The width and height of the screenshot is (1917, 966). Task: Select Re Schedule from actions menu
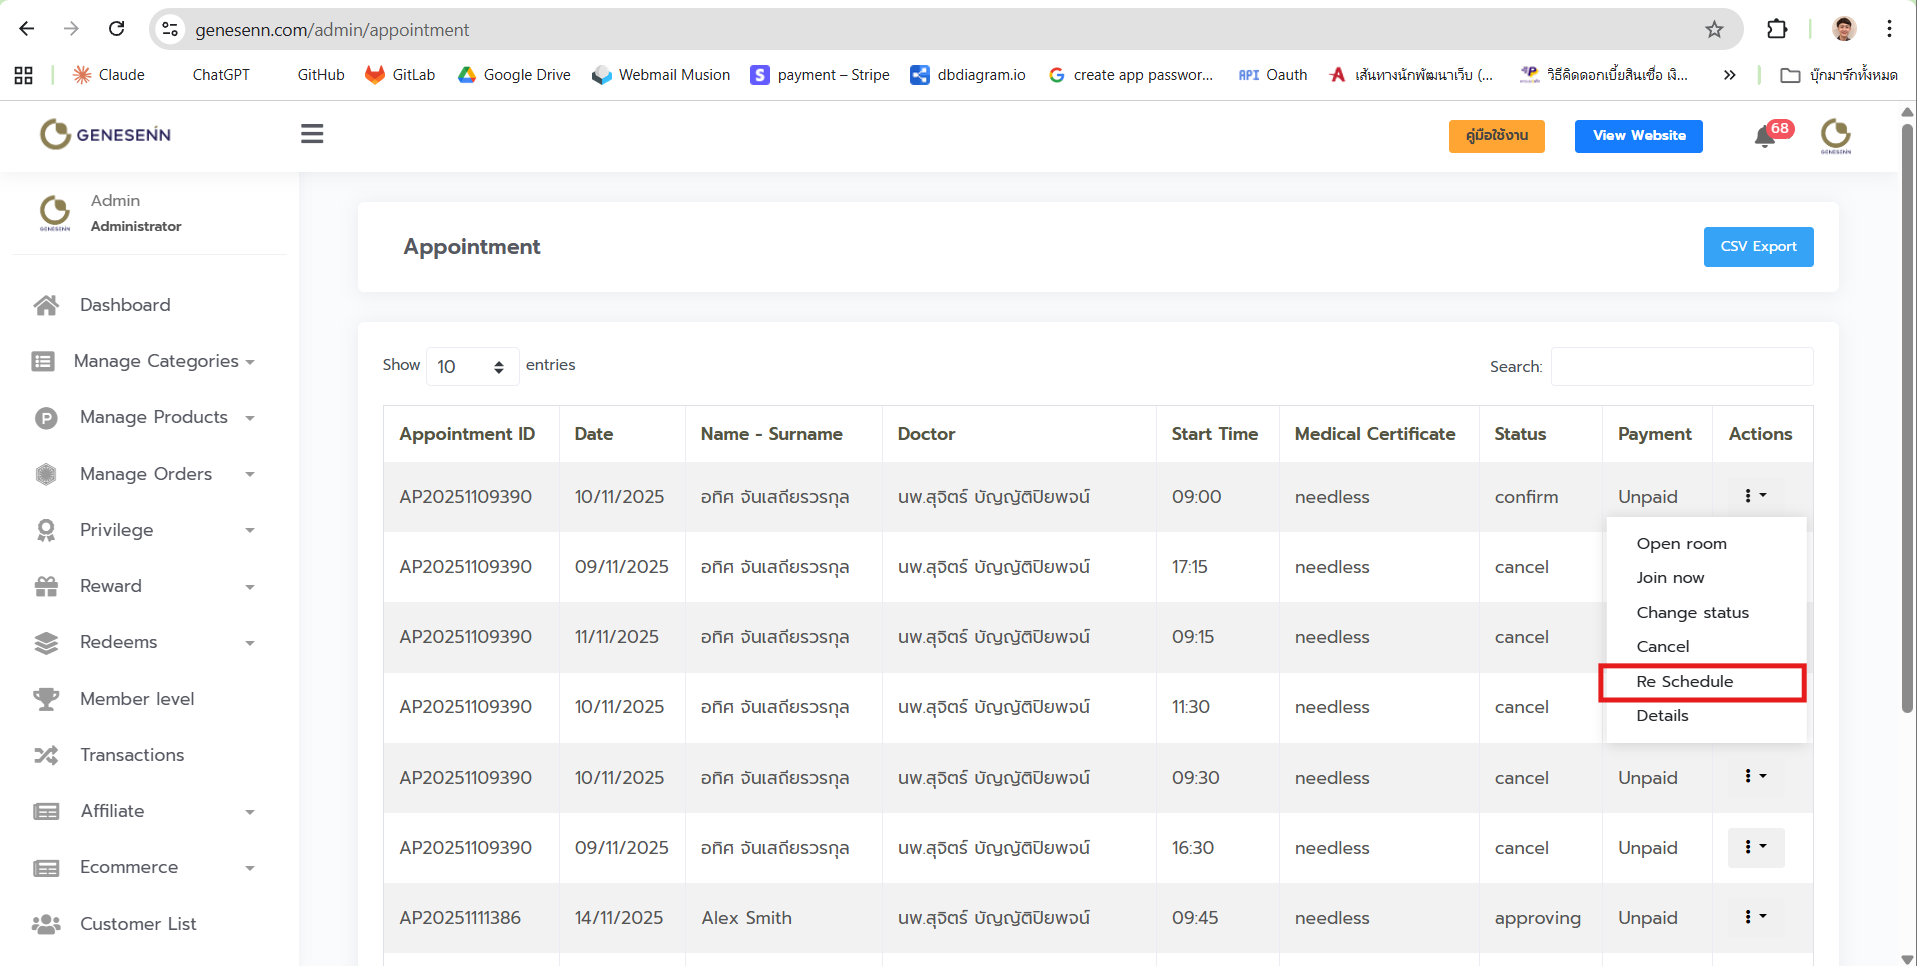tap(1684, 682)
